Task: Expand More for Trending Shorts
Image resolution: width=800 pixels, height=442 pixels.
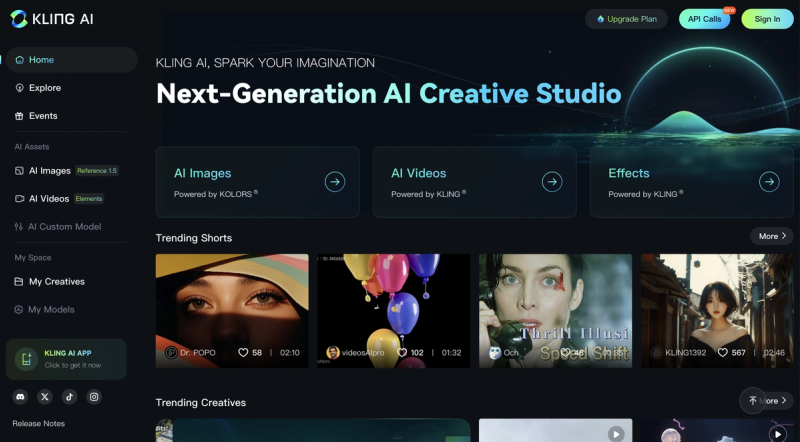Action: click(x=772, y=236)
